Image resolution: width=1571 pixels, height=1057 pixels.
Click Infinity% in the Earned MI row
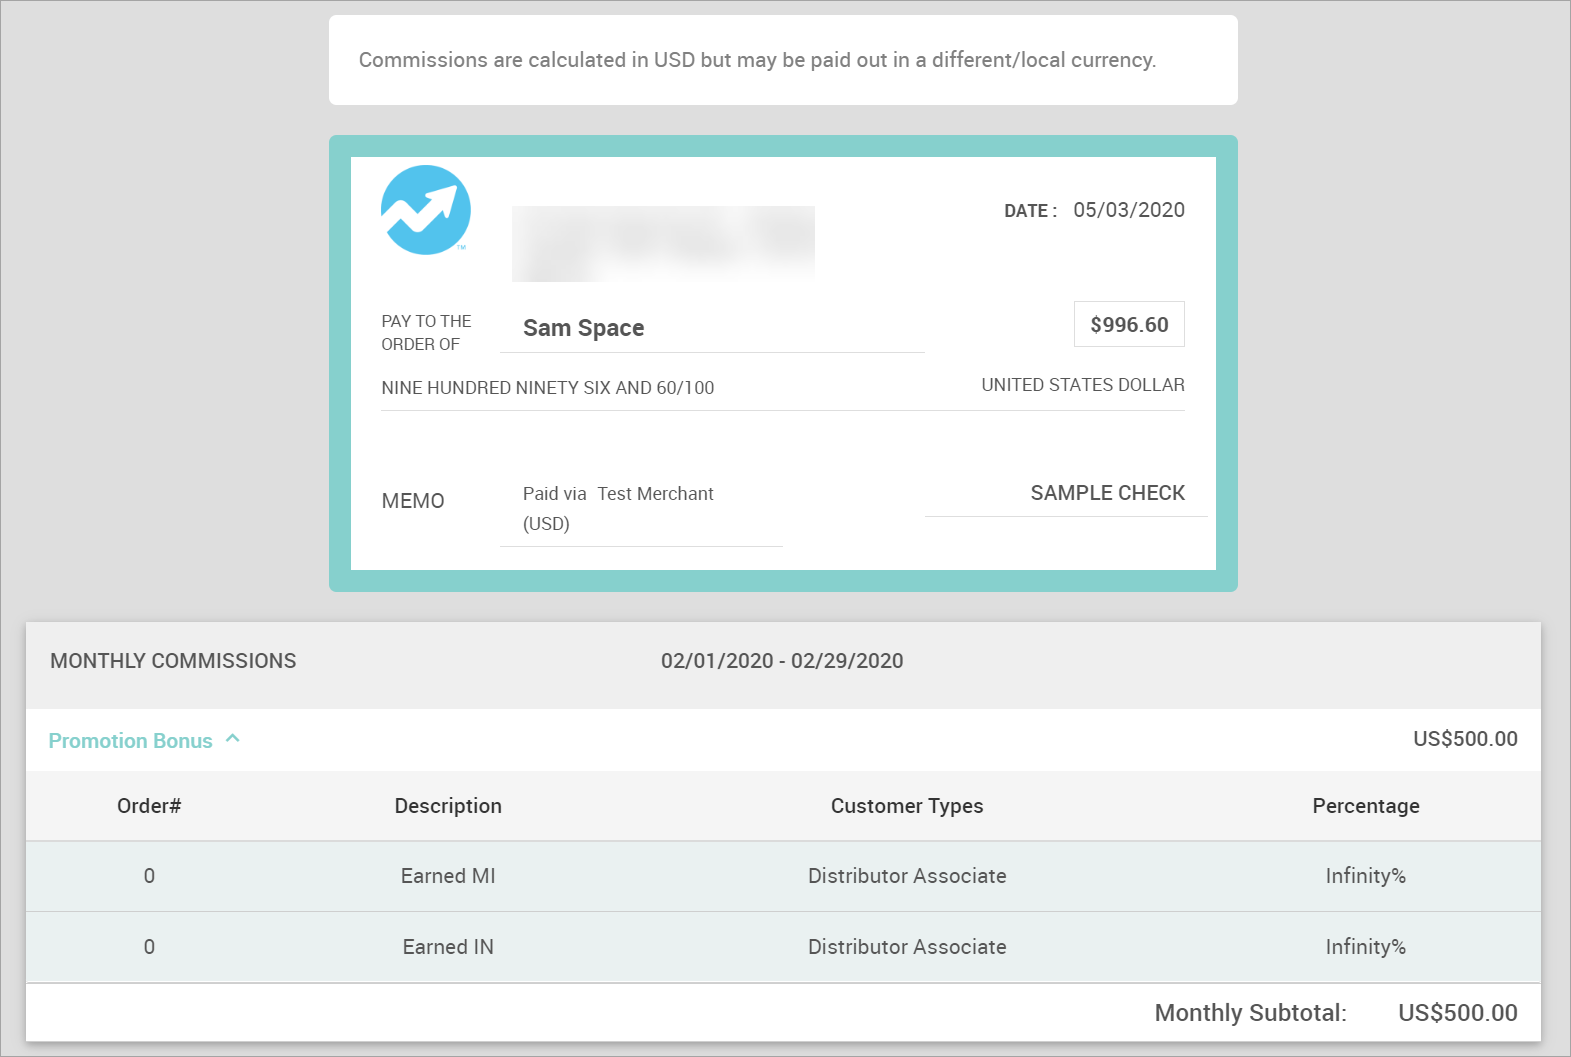(1365, 876)
